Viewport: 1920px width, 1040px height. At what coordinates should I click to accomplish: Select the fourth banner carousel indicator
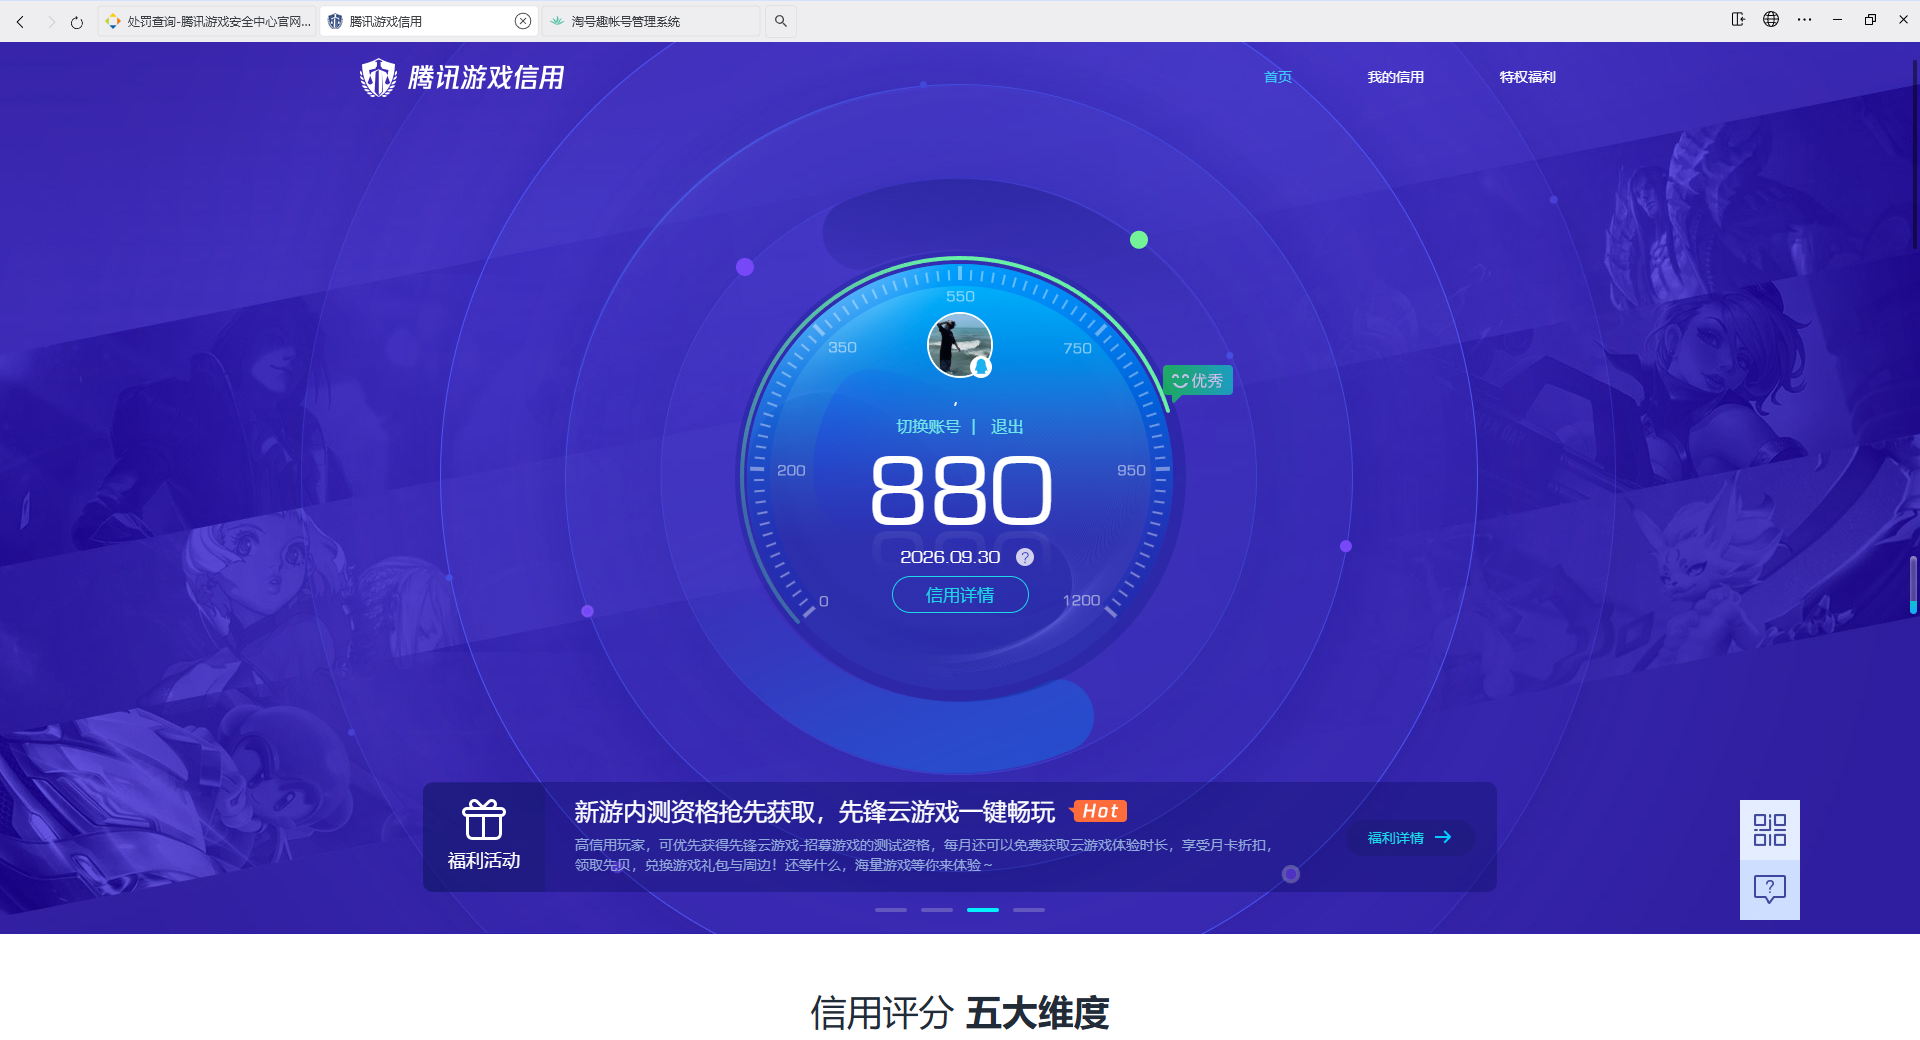1029,910
